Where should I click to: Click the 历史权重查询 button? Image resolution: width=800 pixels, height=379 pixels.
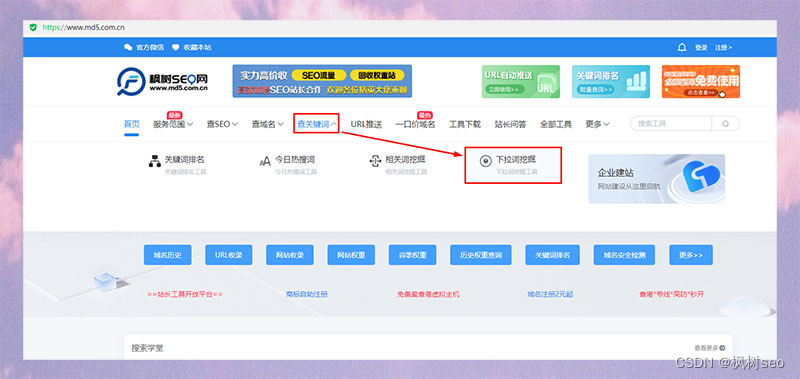pos(481,255)
